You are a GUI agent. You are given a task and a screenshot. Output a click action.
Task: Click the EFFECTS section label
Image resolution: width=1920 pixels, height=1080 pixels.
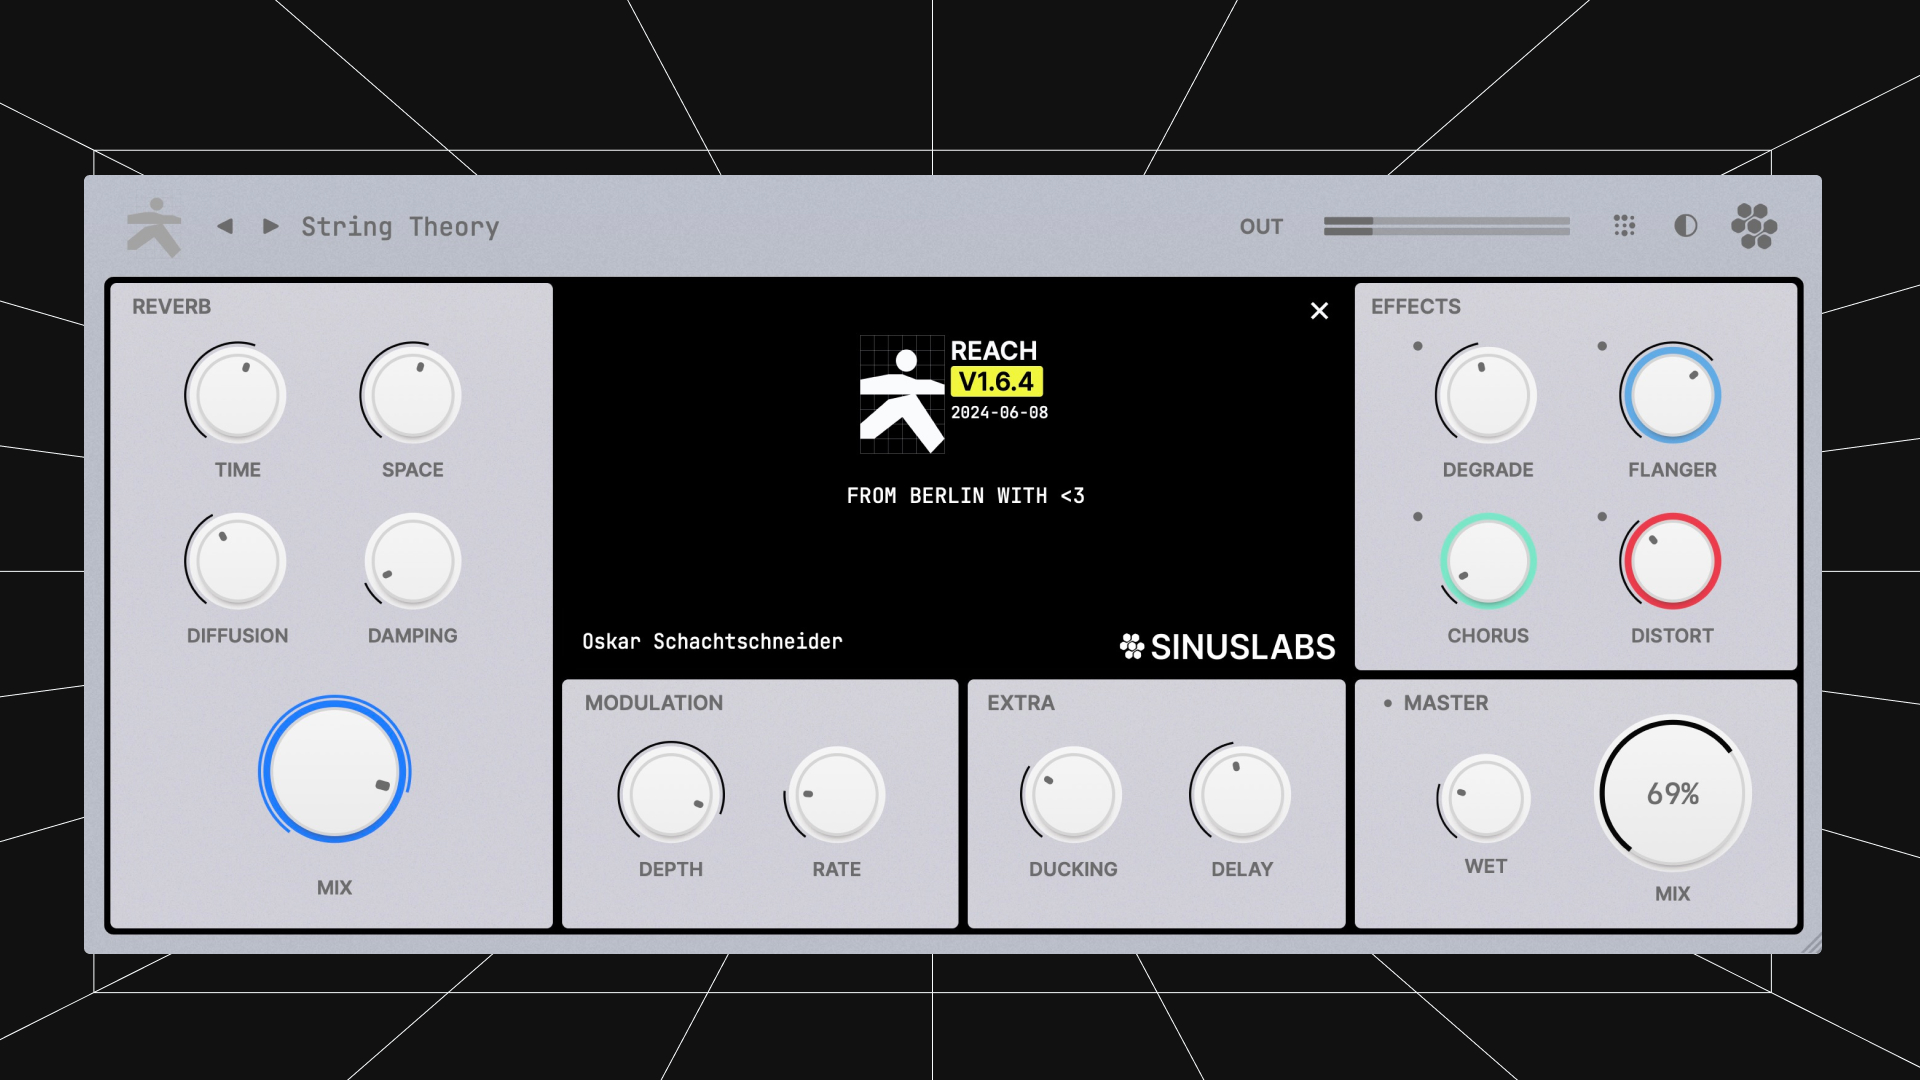coord(1415,307)
